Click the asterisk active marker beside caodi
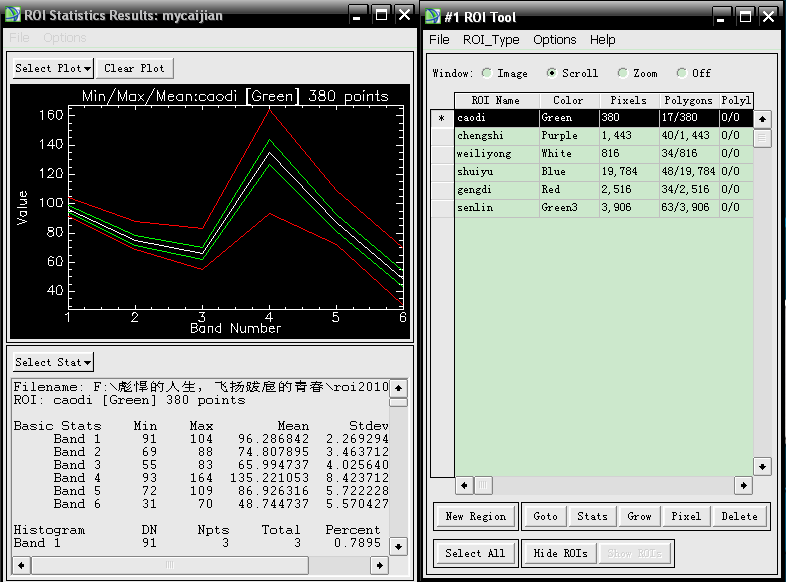The image size is (786, 582). (442, 118)
